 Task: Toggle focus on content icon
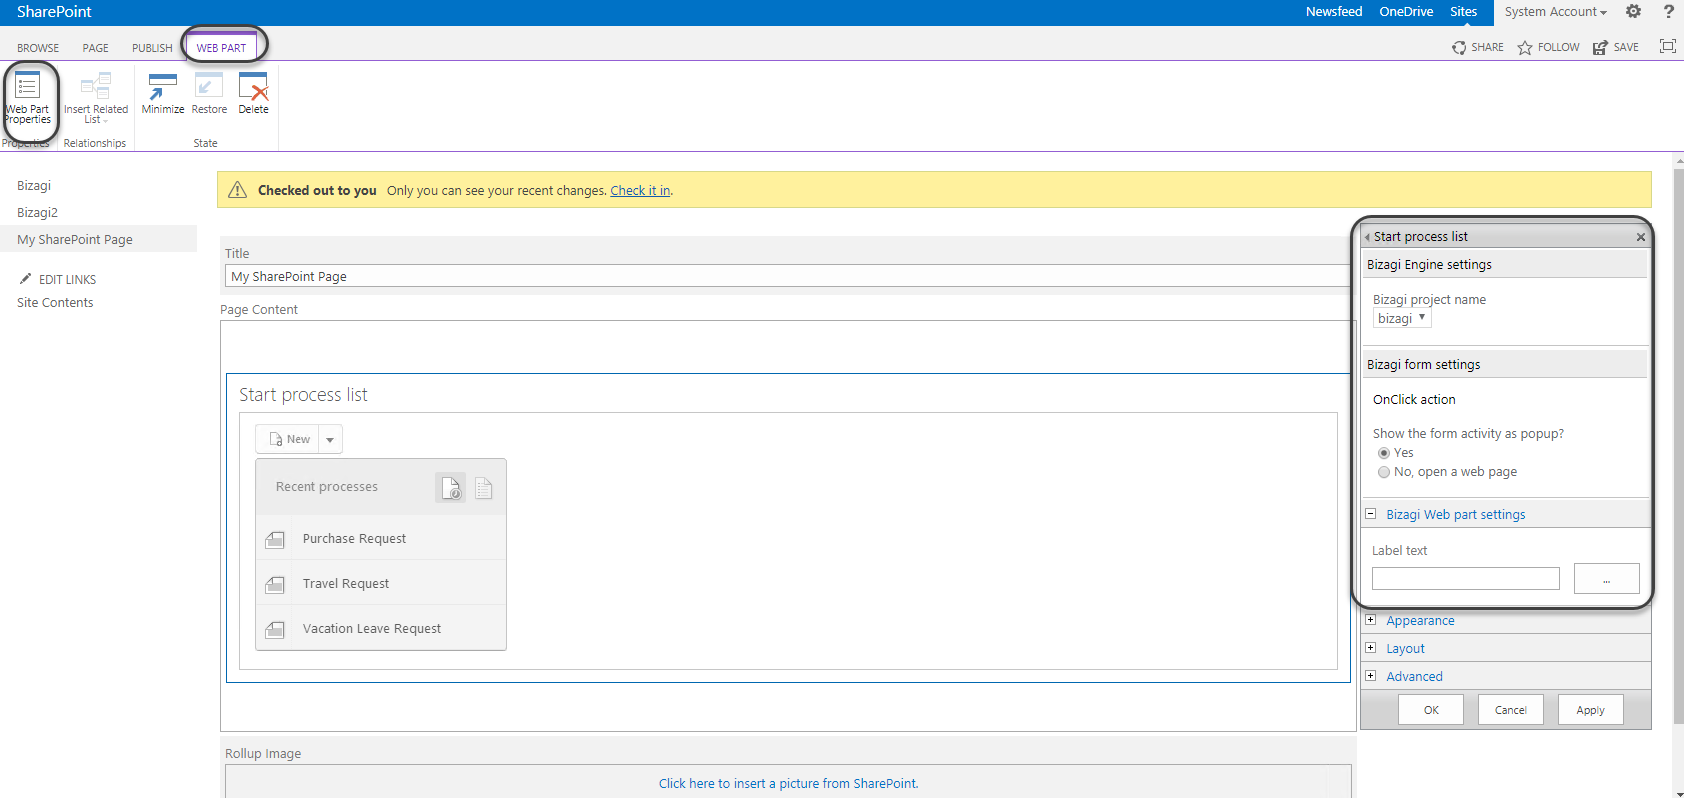click(1667, 46)
